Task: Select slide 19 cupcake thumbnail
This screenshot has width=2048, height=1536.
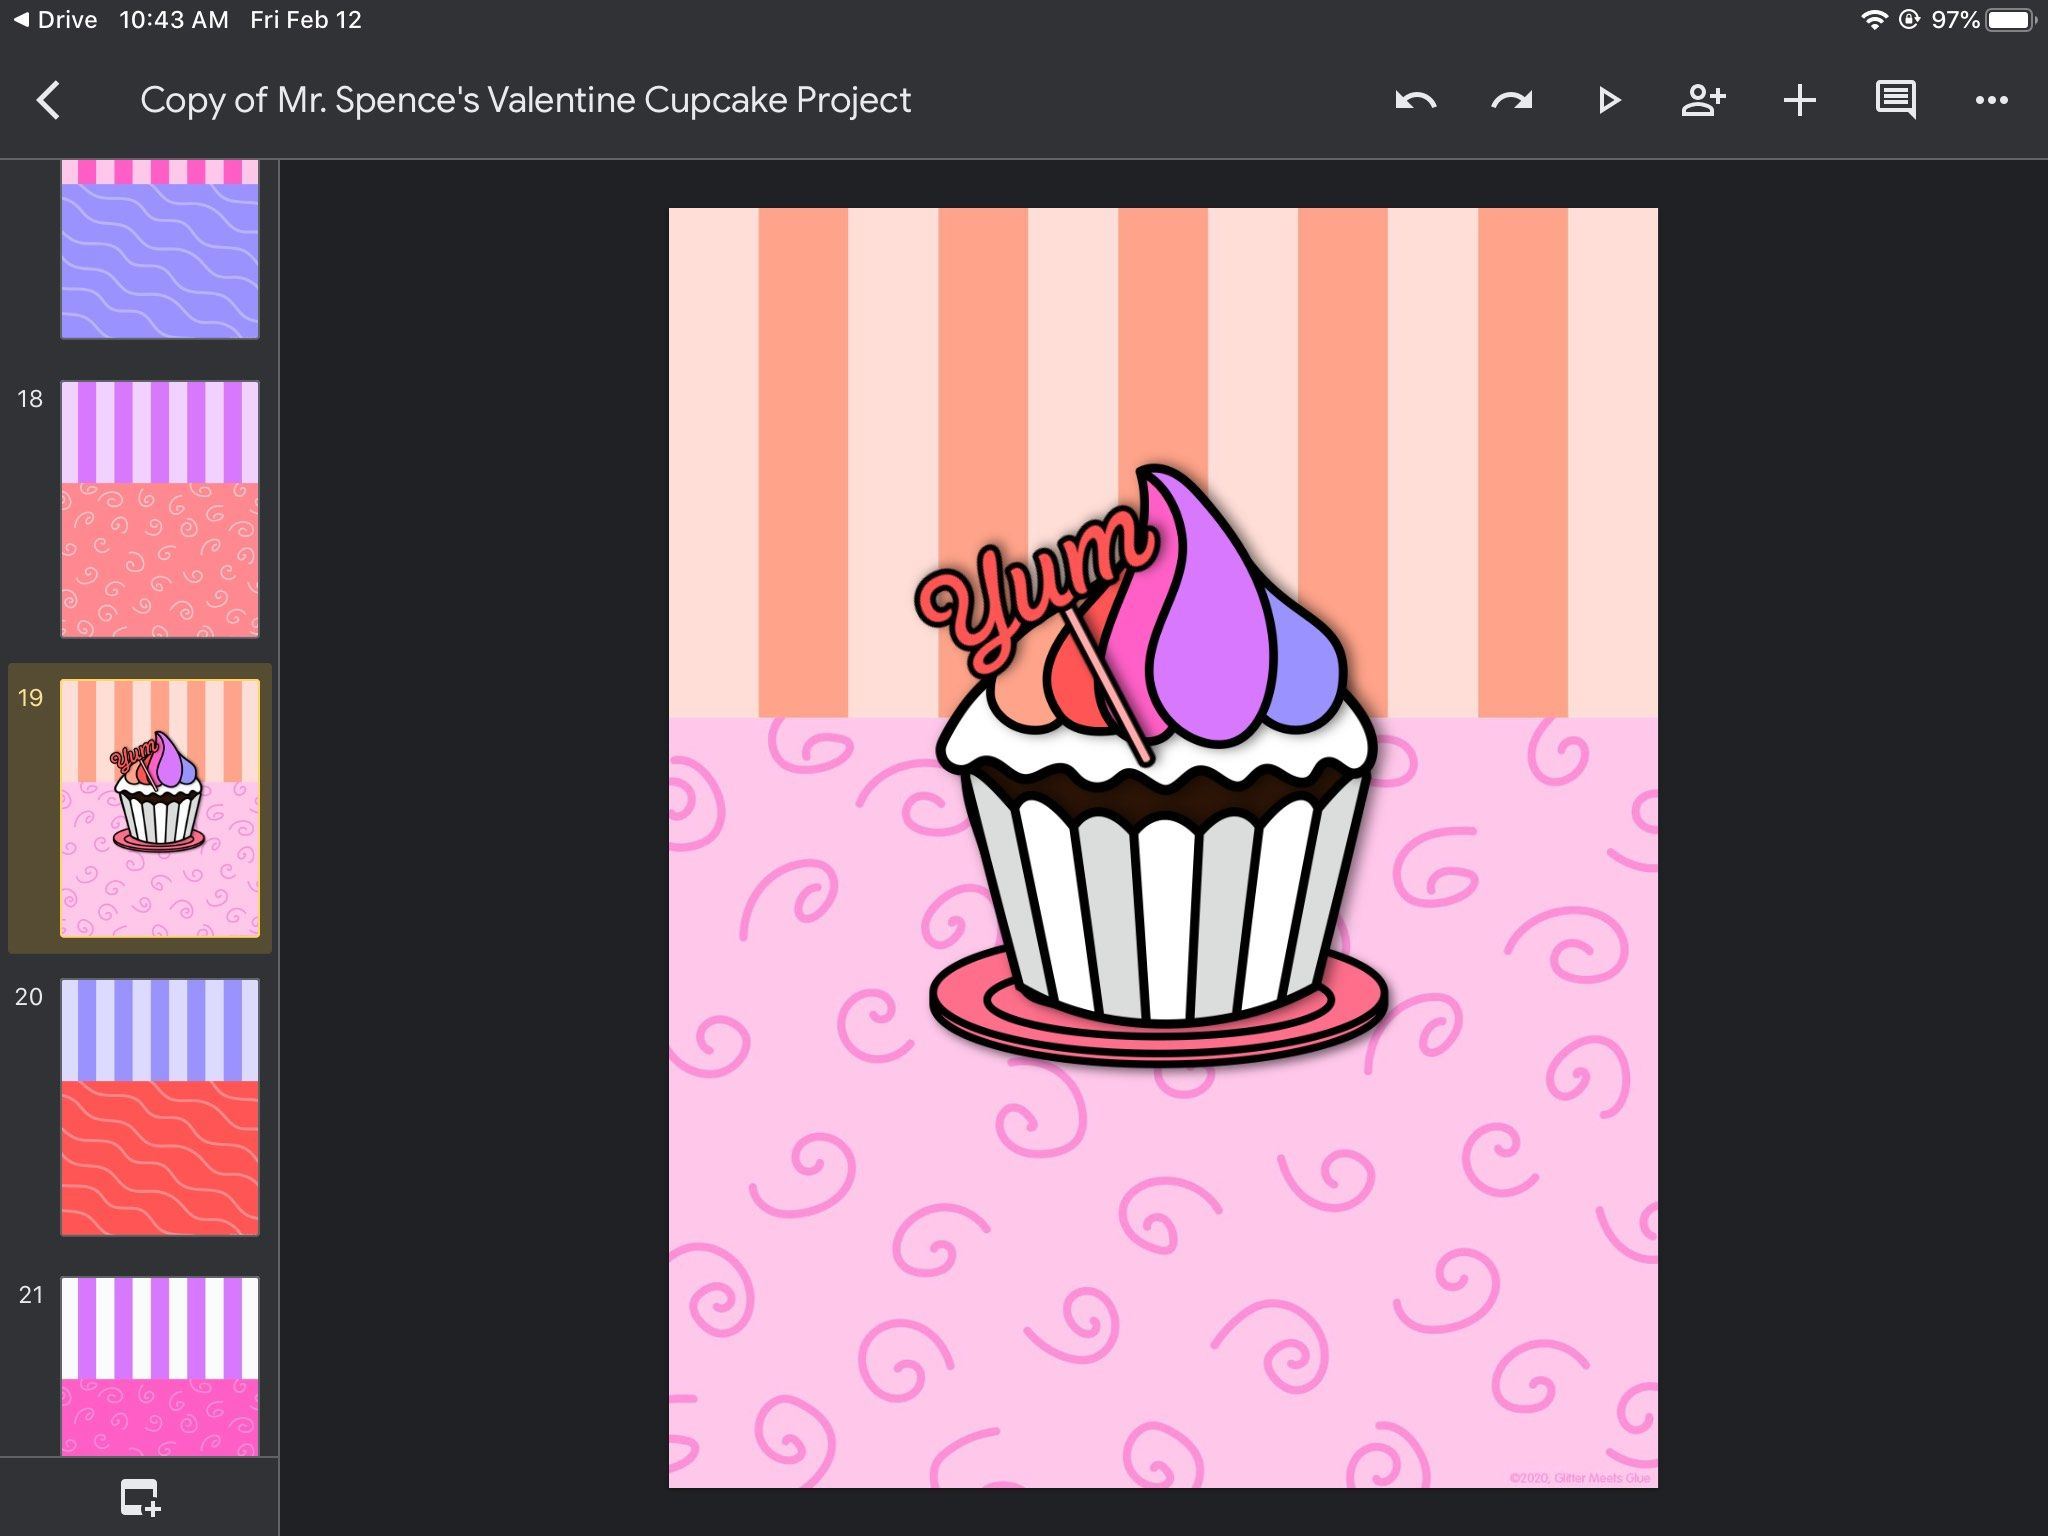Action: tap(160, 808)
